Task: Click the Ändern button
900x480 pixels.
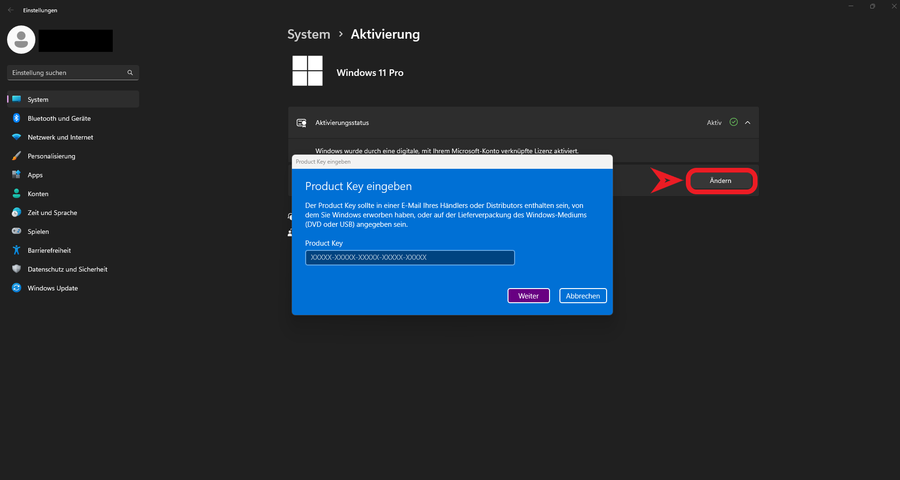Action: pyautogui.click(x=720, y=181)
